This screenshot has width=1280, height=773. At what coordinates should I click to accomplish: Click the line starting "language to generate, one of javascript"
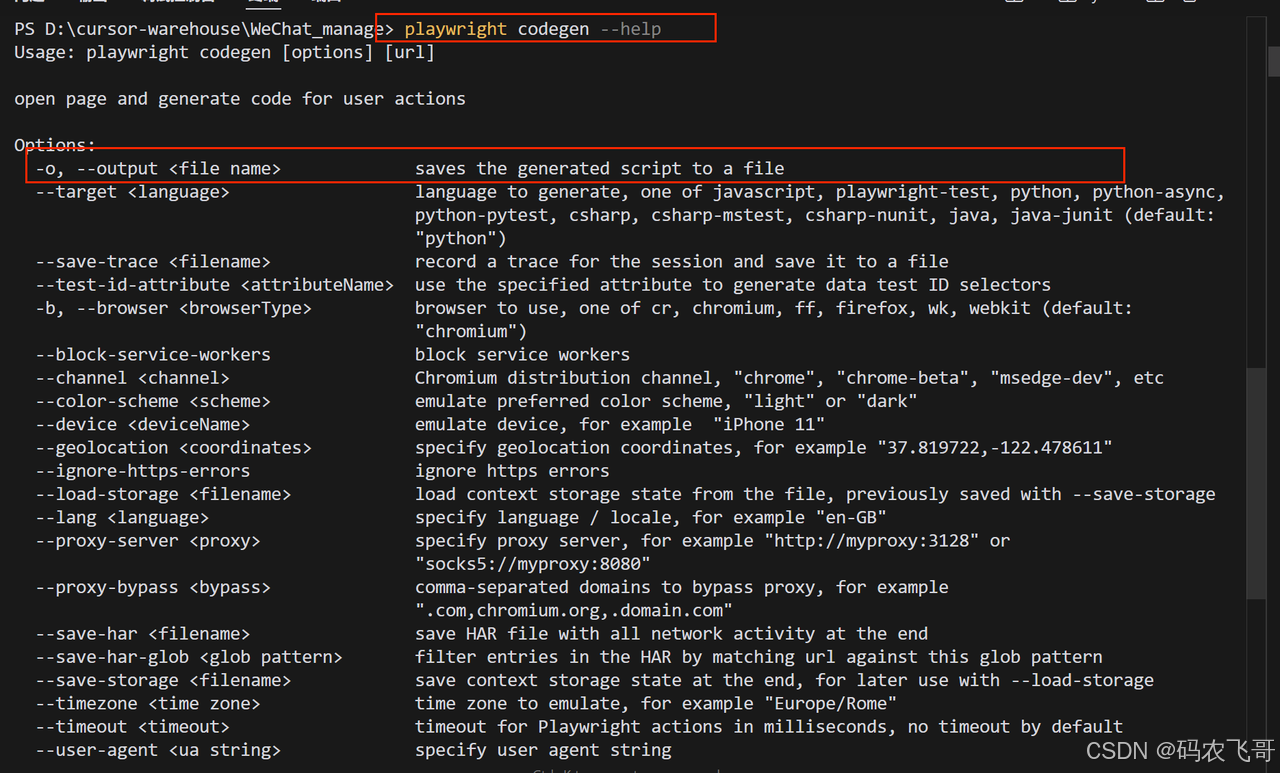[820, 192]
